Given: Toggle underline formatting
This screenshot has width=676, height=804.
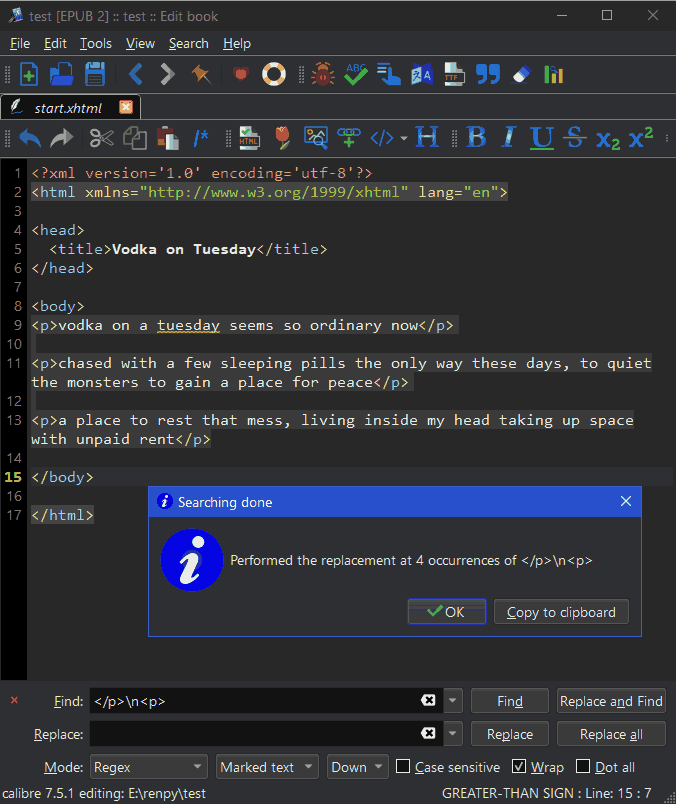Looking at the screenshot, I should tap(542, 138).
